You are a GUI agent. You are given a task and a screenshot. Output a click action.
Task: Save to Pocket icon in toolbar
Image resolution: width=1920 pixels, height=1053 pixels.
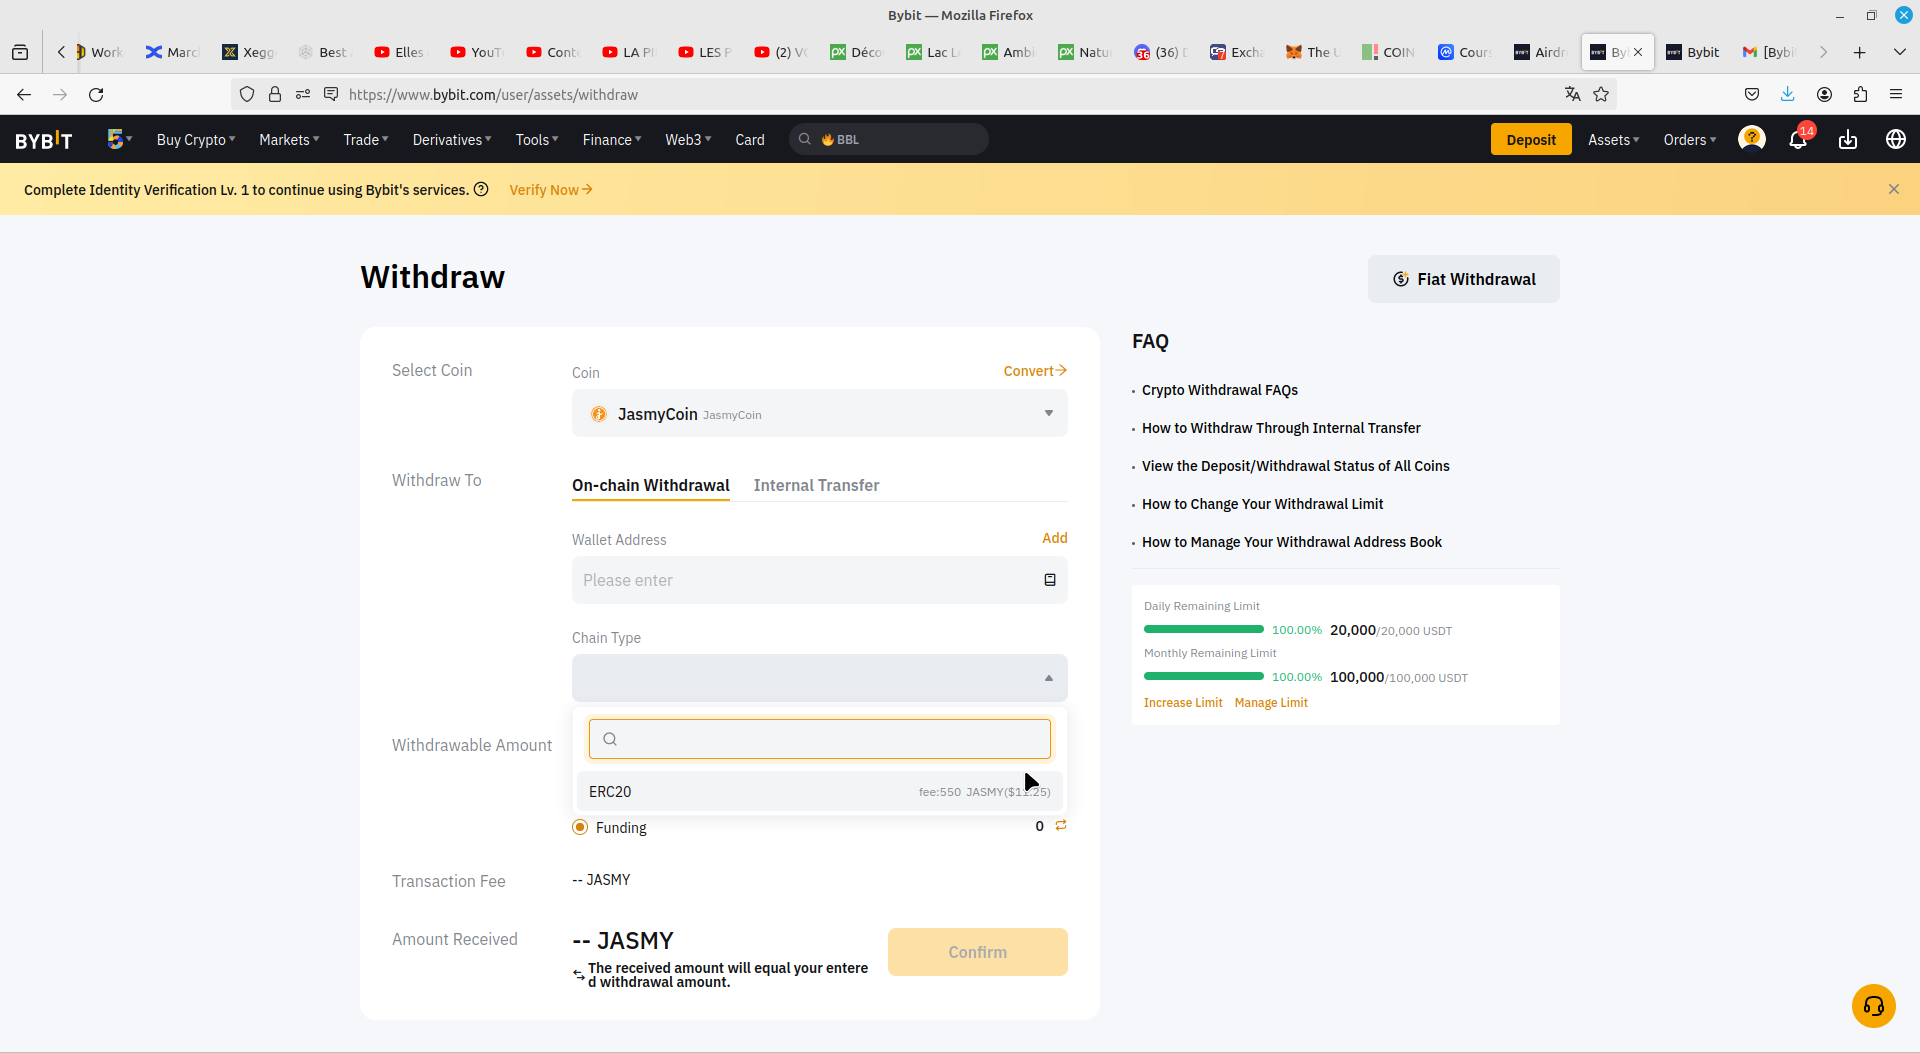[1752, 94]
